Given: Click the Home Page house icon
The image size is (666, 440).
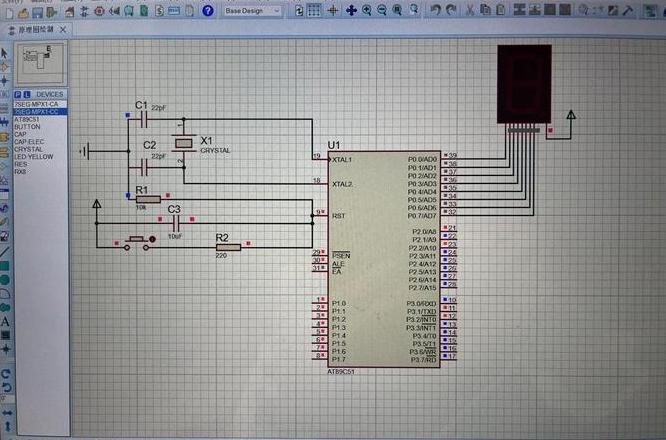Looking at the screenshot, I should tap(69, 12).
